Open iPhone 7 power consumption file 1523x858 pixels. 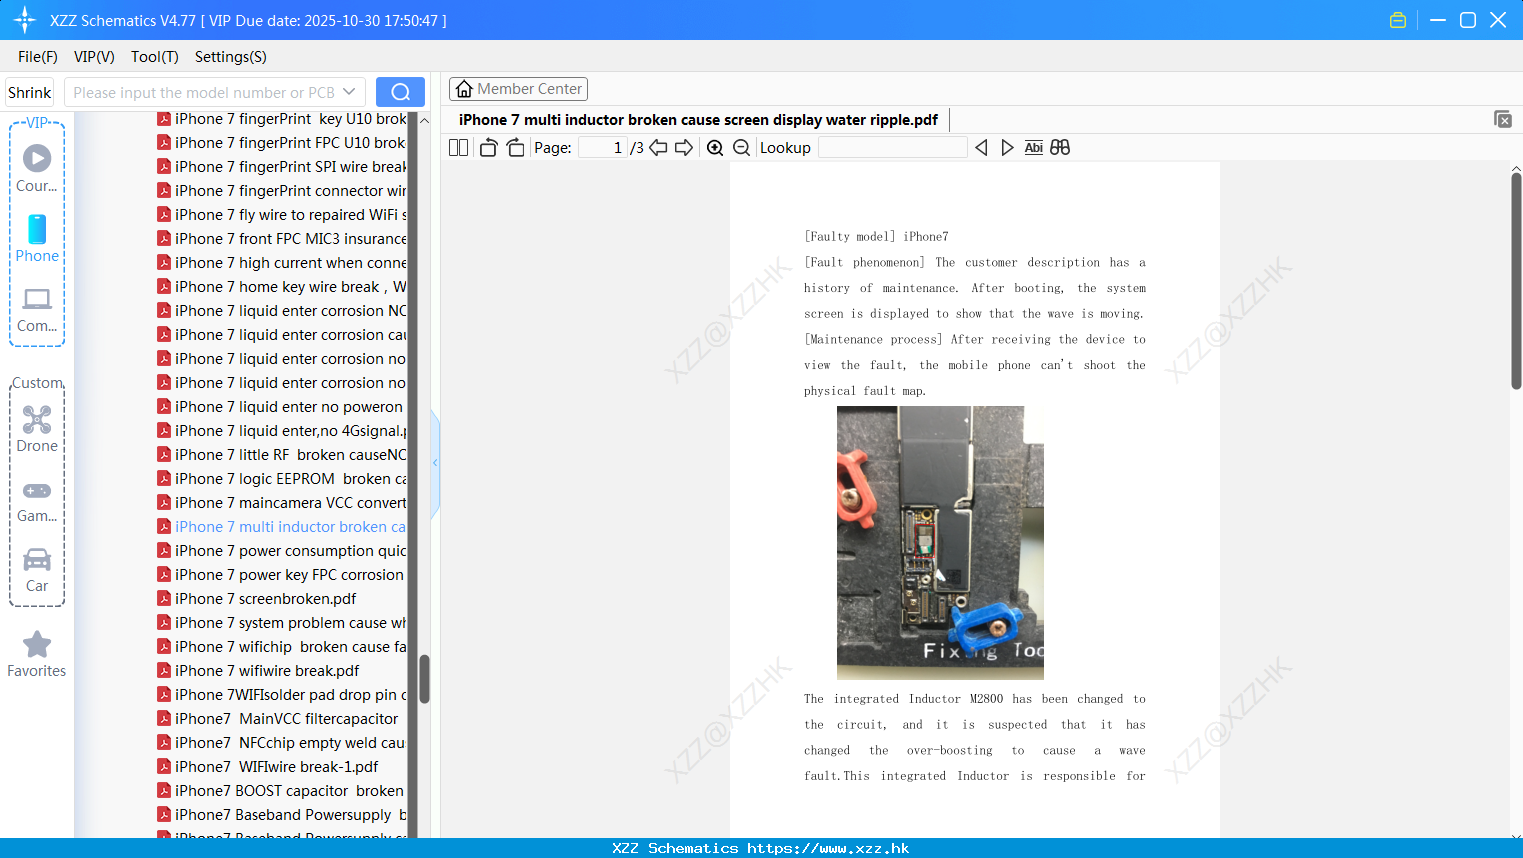(282, 551)
